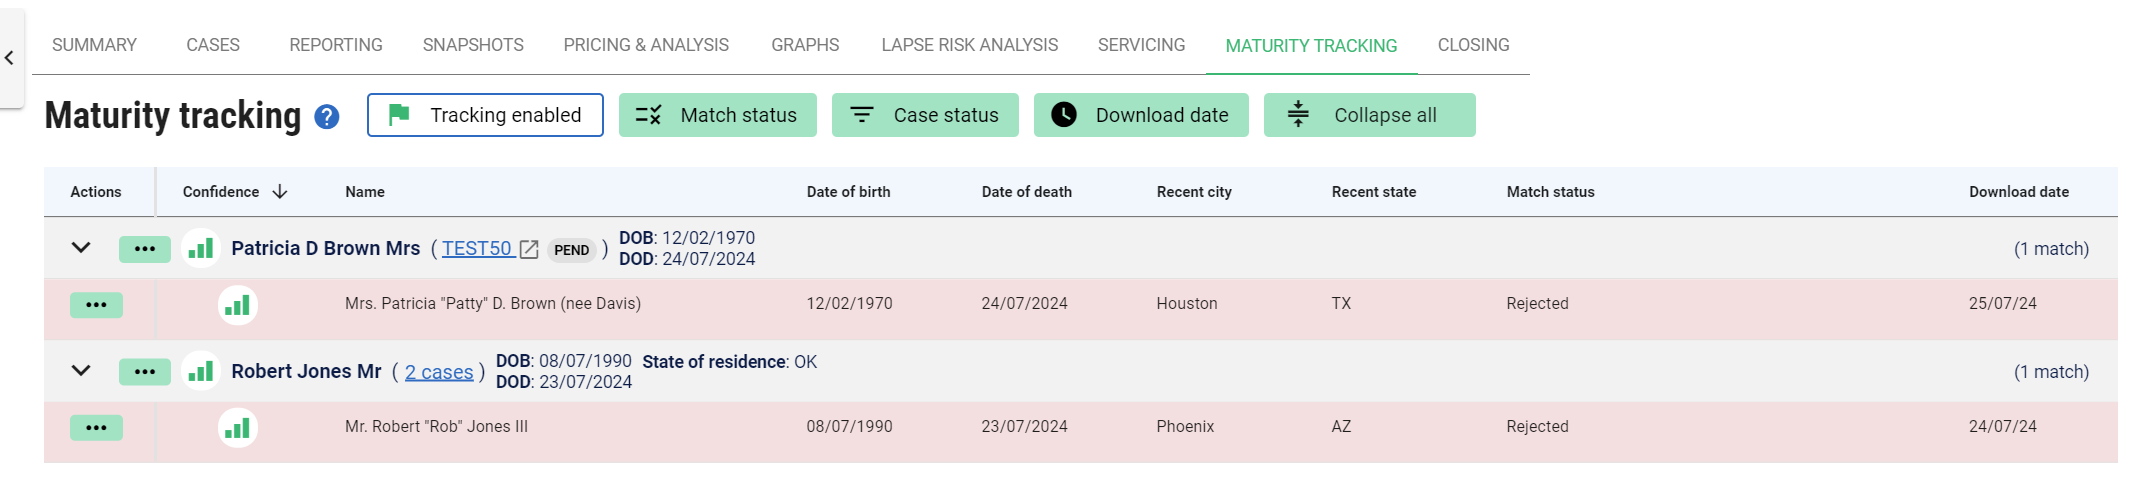The image size is (2142, 502).
Task: Switch to the Lapse Risk Analysis tab
Action: click(969, 45)
